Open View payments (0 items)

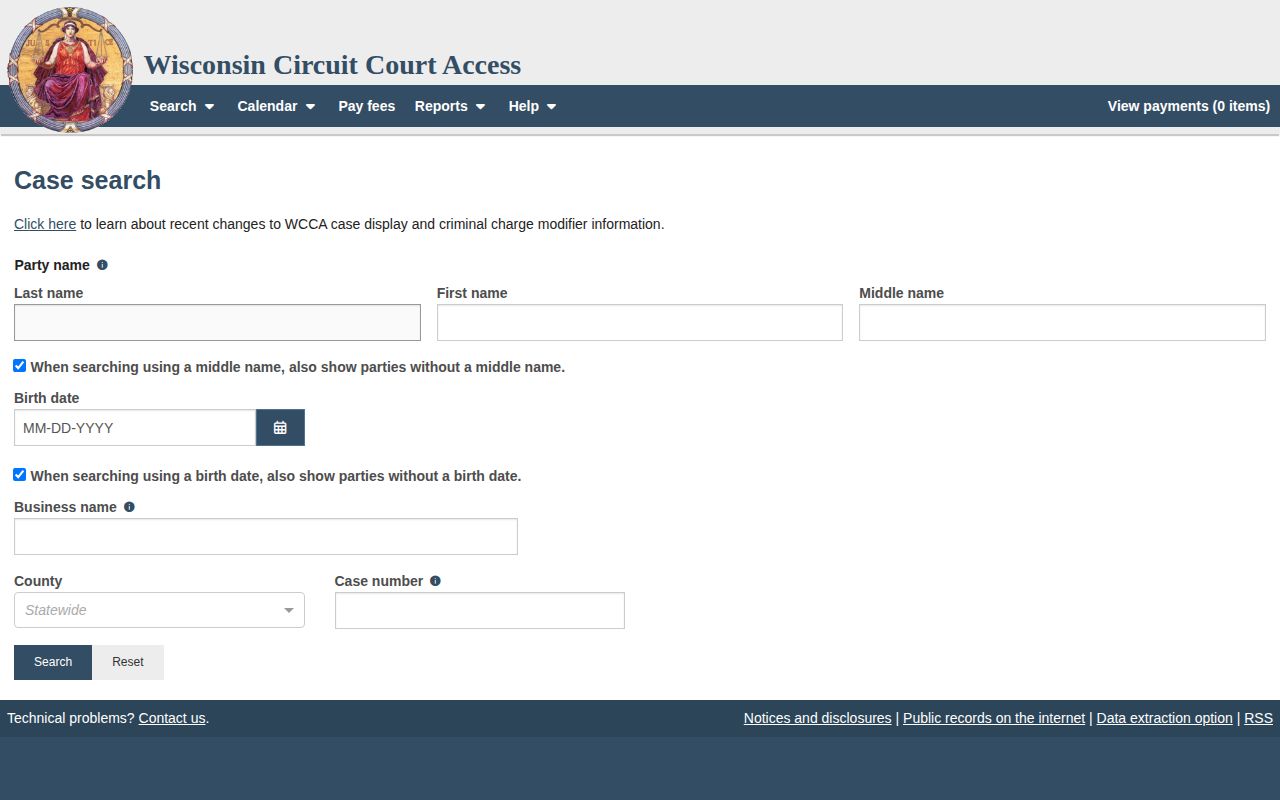coord(1189,106)
